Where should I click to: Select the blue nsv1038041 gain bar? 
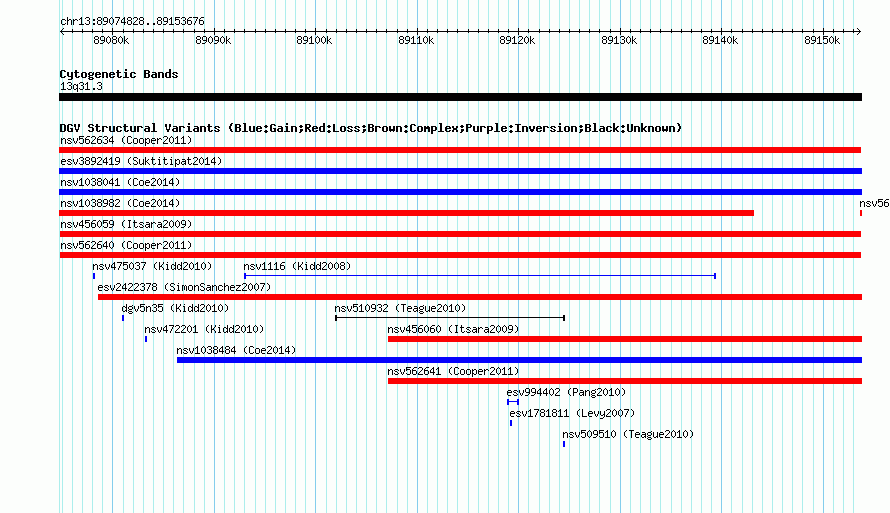[x=460, y=192]
